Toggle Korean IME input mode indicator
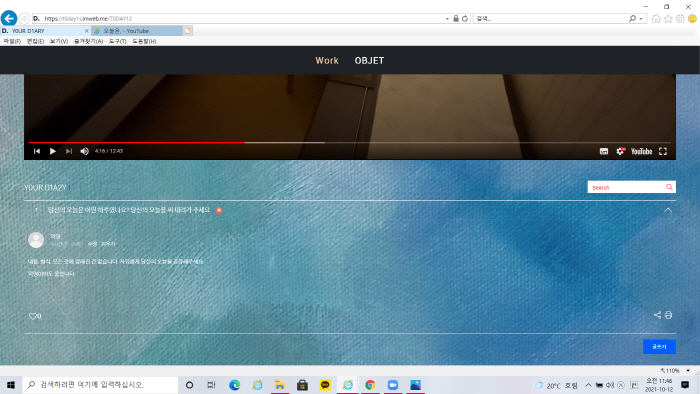This screenshot has width=700, height=394. 633,385
